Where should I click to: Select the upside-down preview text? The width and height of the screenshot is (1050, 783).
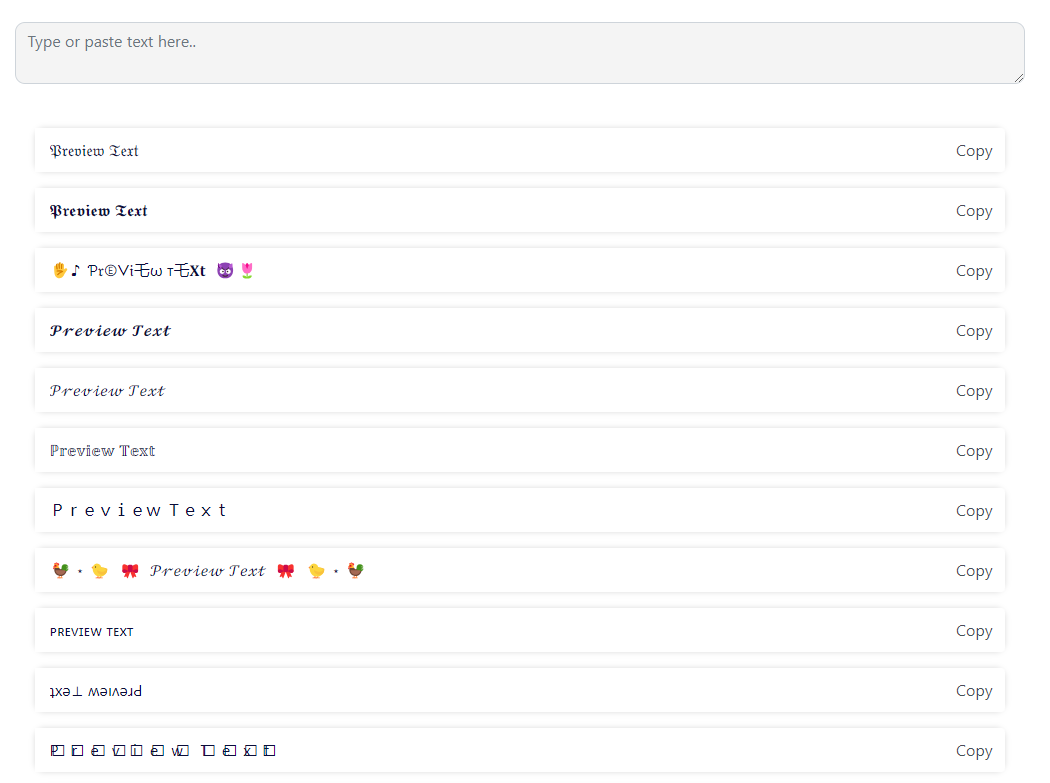coord(95,690)
